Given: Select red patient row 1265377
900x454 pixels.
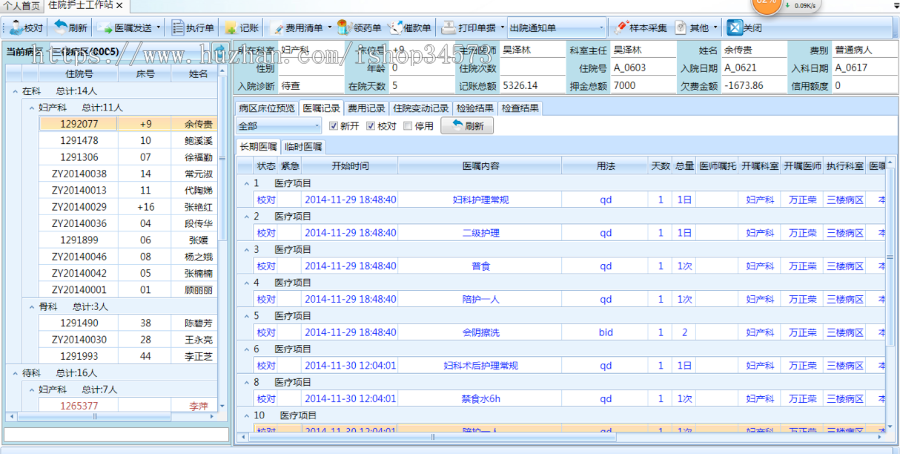Looking at the screenshot, I should [129, 406].
